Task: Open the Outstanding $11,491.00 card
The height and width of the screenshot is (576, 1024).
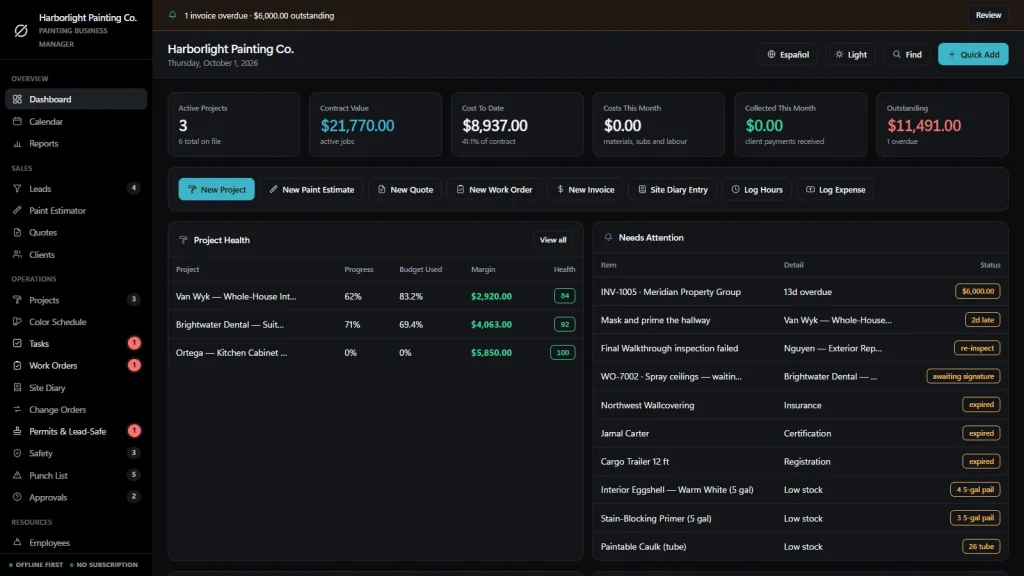Action: 942,124
